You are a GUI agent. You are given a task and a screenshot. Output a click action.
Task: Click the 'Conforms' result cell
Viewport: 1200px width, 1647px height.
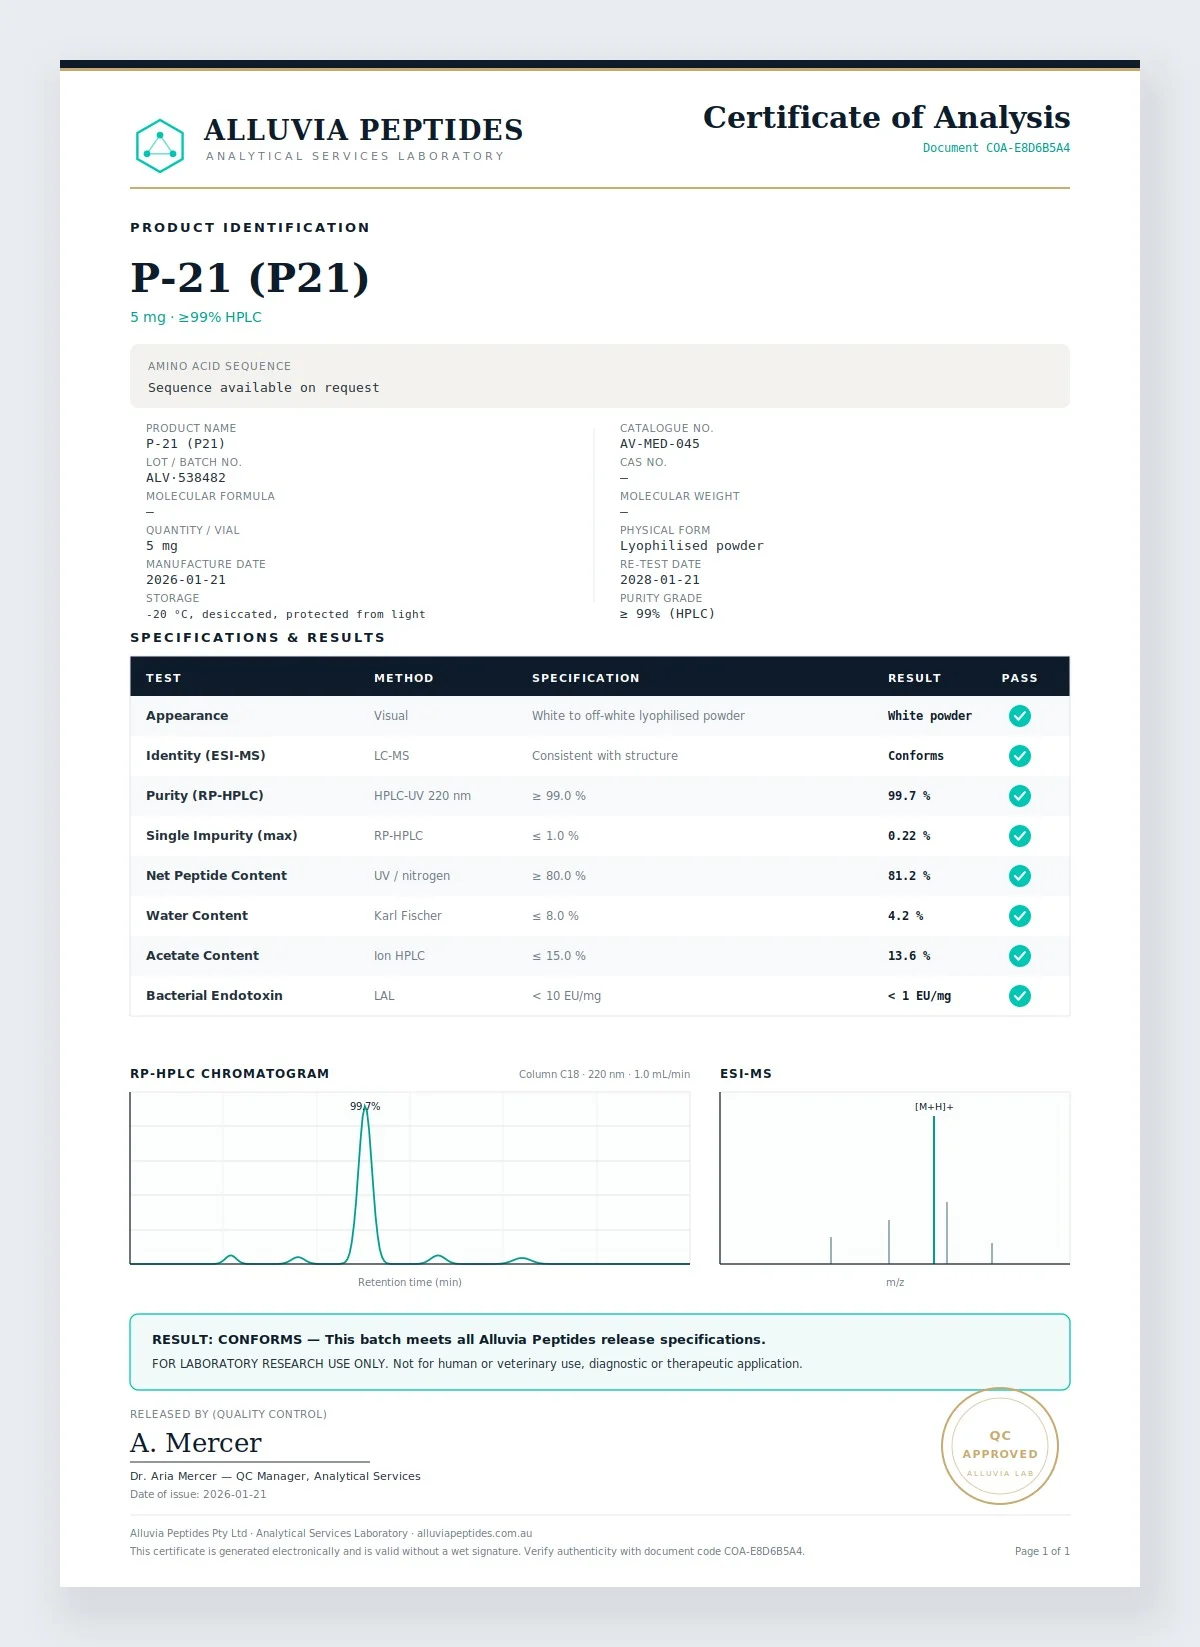(916, 756)
